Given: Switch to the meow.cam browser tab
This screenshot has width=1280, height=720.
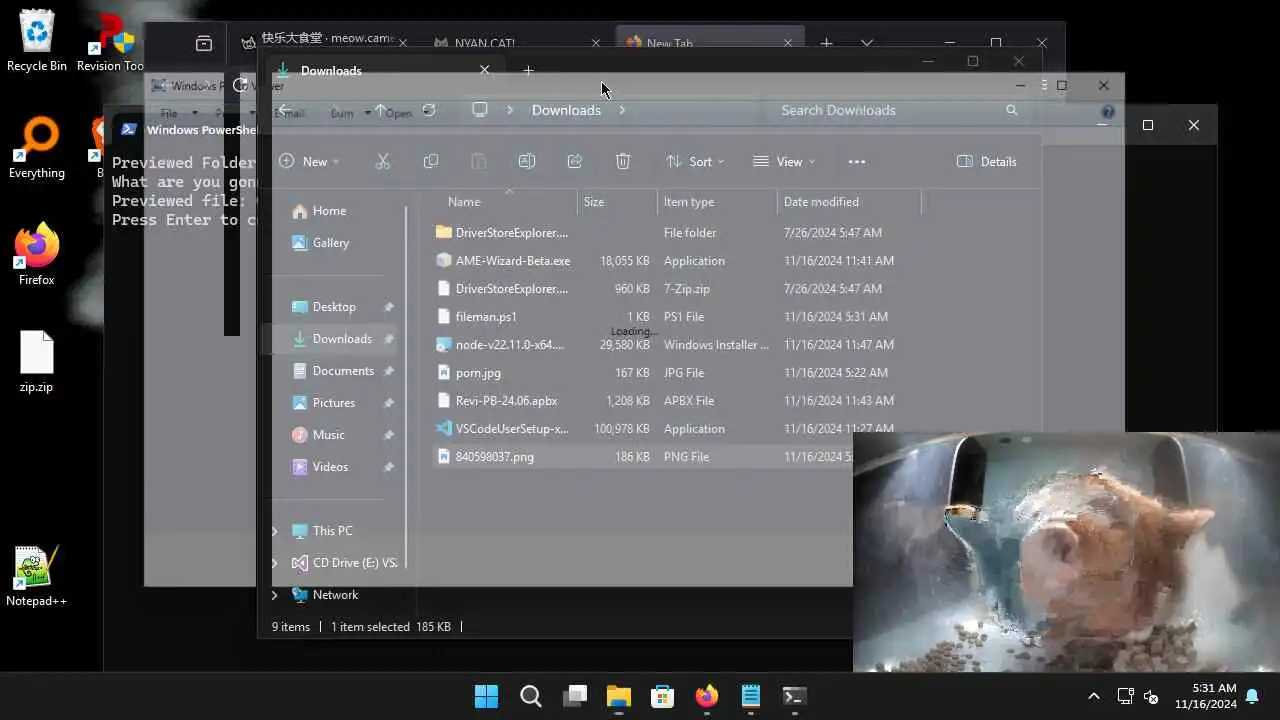Looking at the screenshot, I should coord(324,42).
